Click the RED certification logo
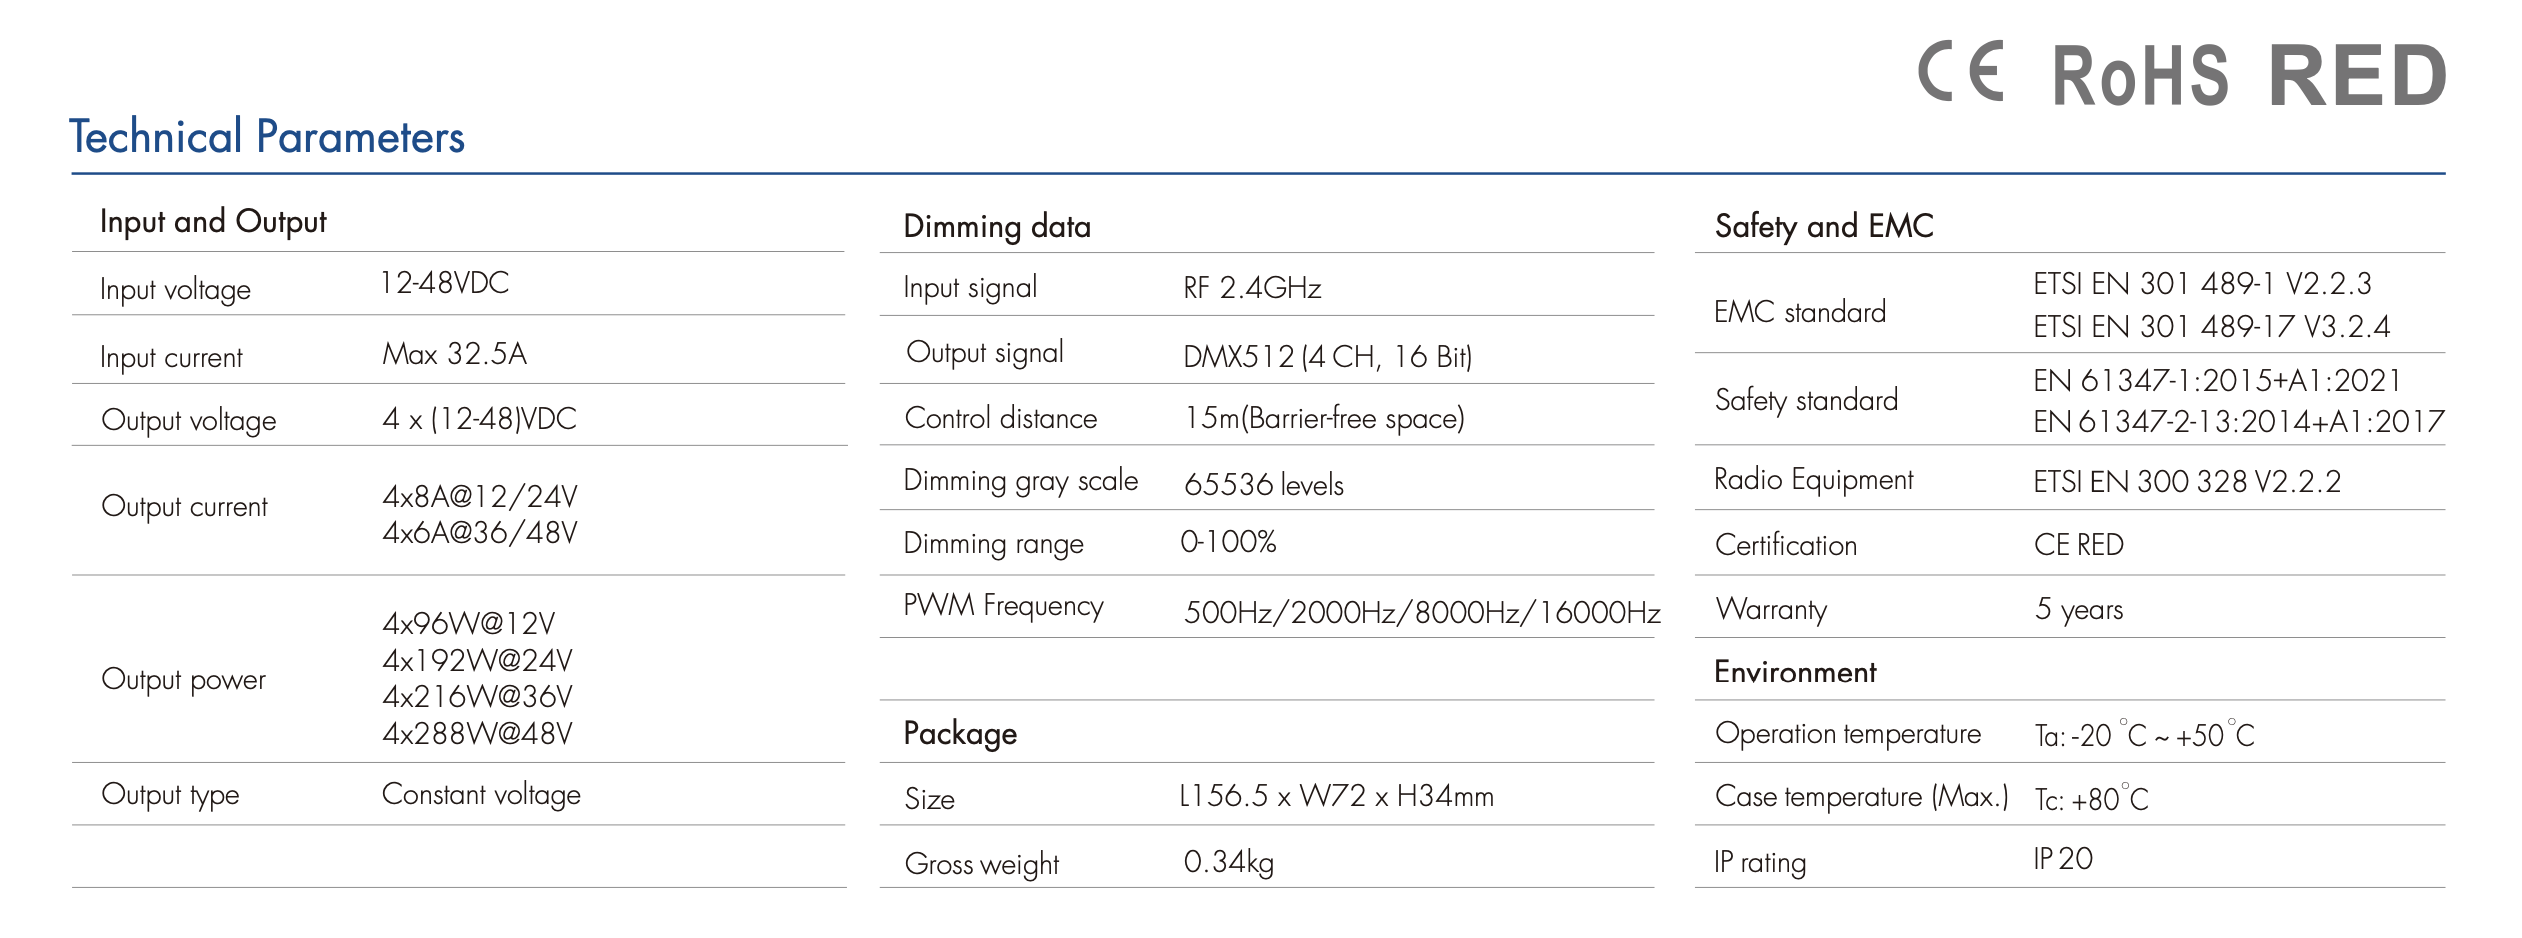 2357,76
